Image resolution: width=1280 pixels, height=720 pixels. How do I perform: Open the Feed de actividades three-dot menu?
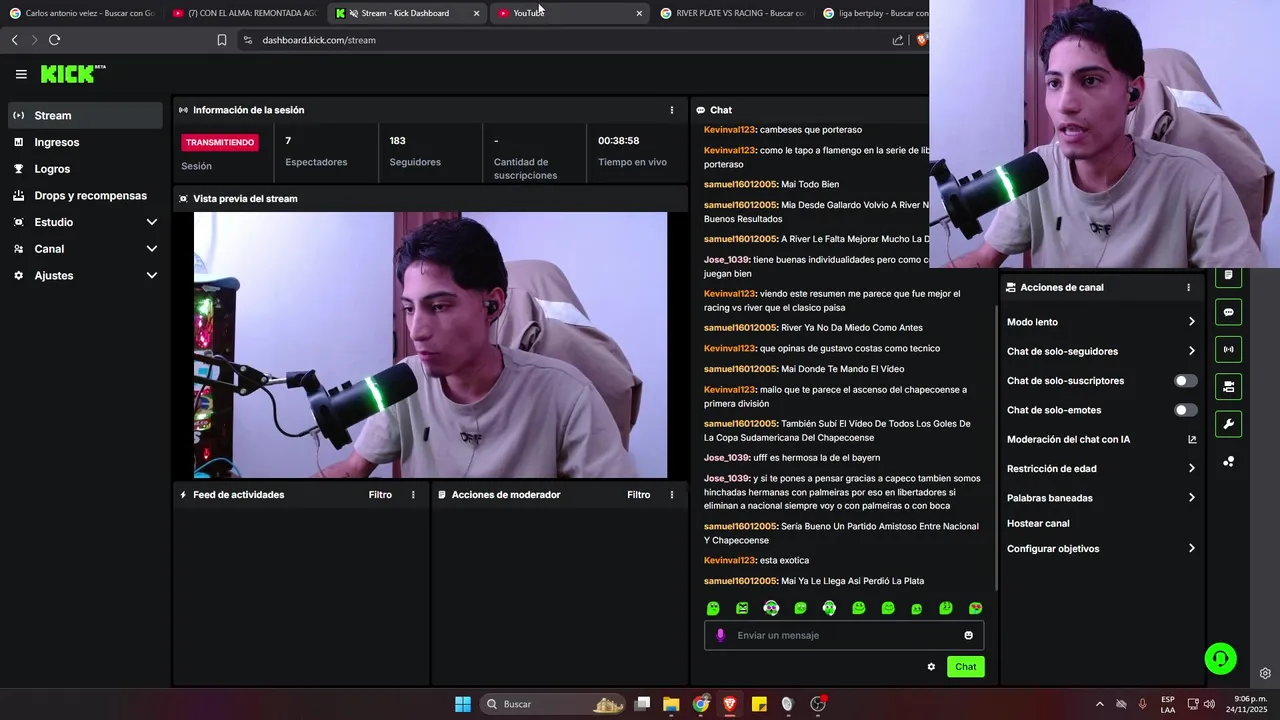pyautogui.click(x=413, y=495)
